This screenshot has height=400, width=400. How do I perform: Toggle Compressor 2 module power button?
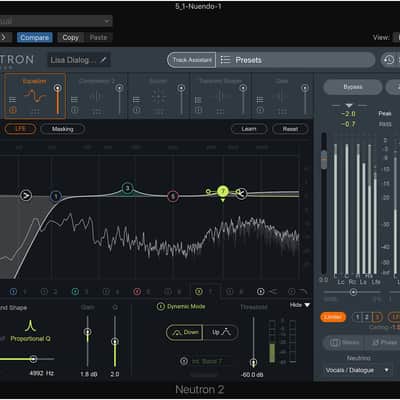point(75,109)
